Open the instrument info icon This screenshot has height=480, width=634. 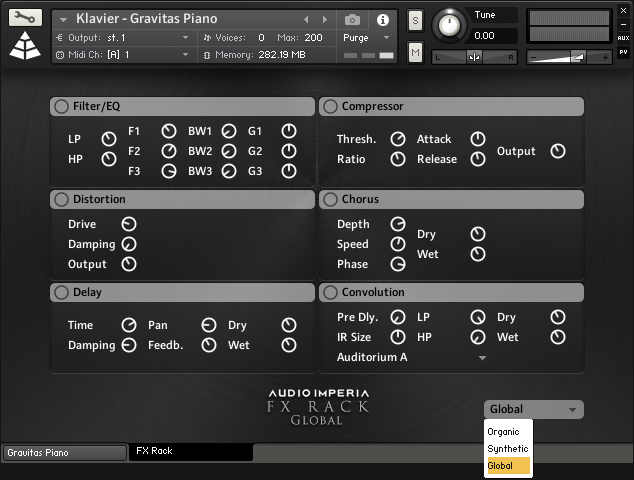coord(383,20)
